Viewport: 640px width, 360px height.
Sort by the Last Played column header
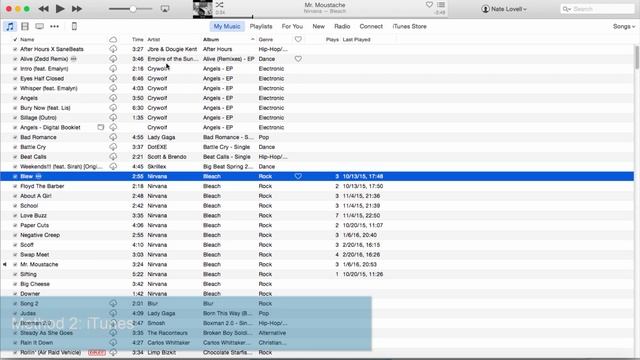pyautogui.click(x=357, y=40)
